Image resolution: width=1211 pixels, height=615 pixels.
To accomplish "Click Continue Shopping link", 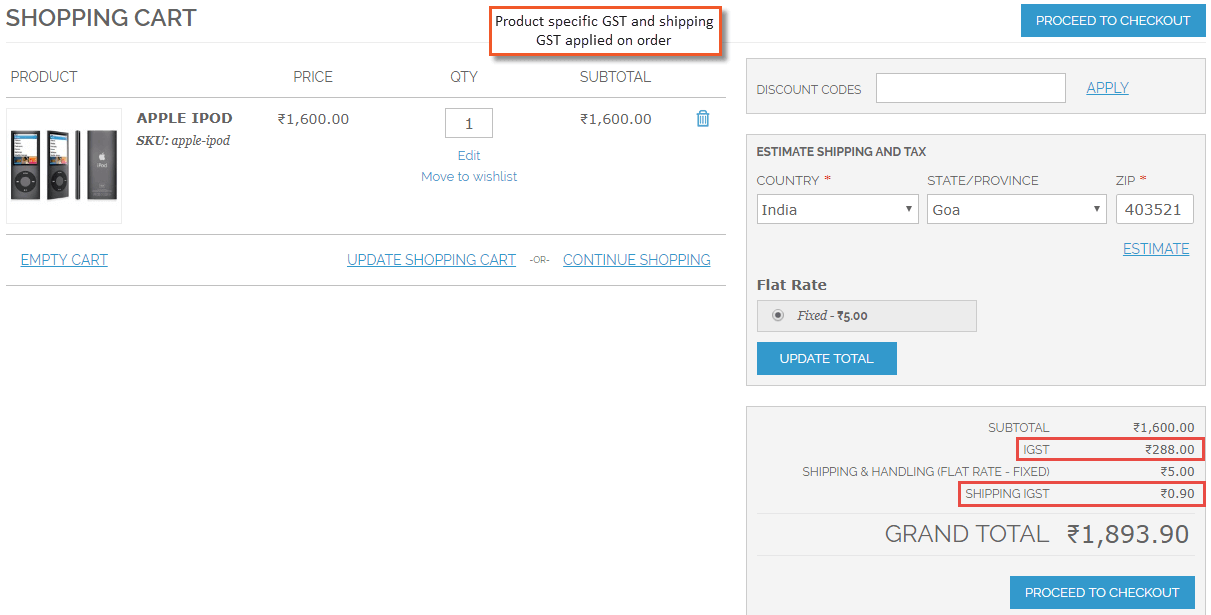I will click(x=637, y=260).
